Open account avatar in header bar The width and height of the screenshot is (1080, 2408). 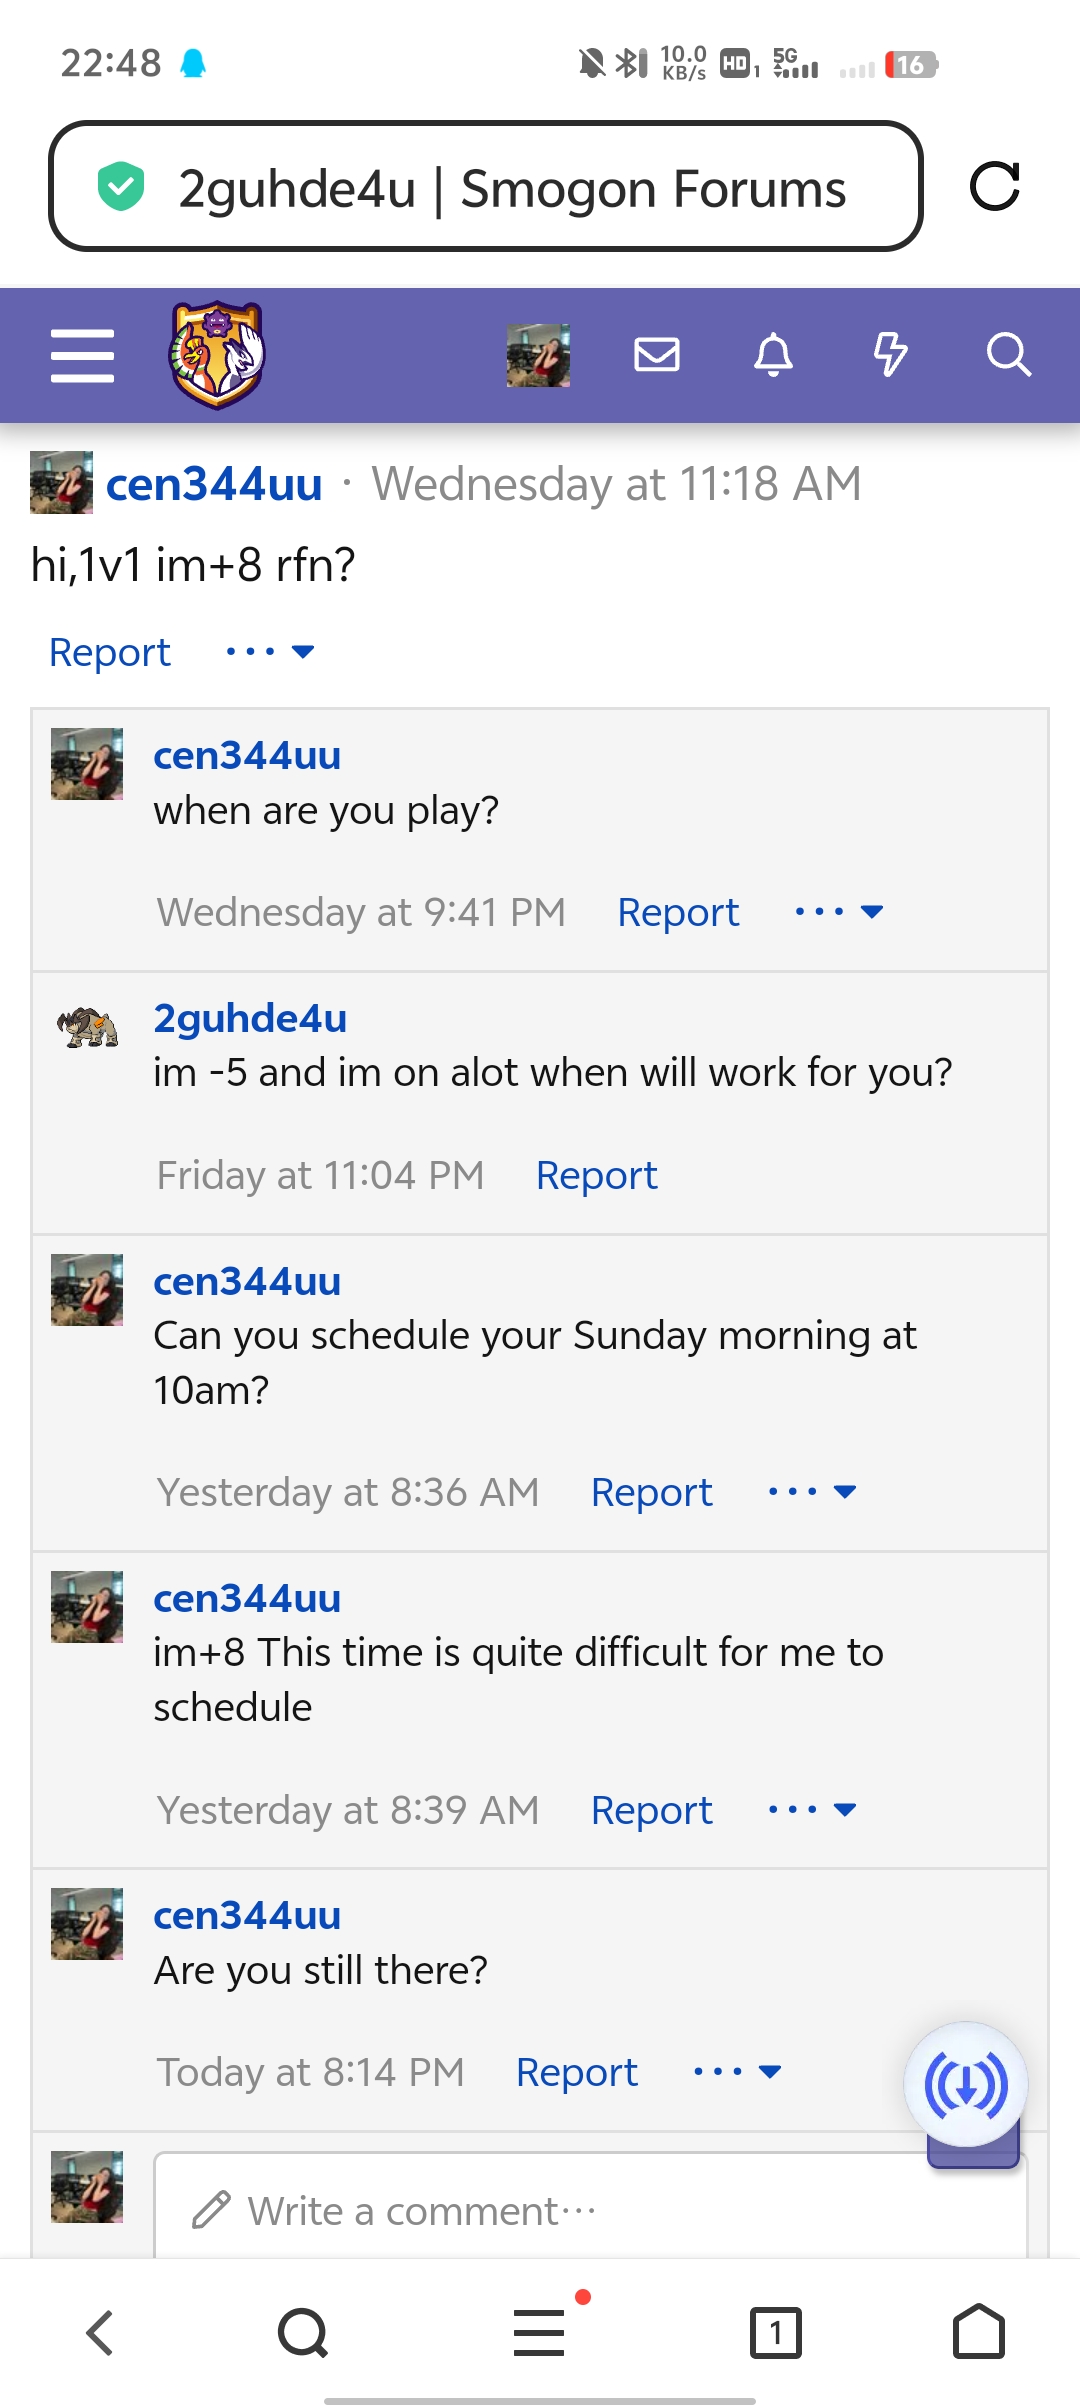[x=538, y=355]
